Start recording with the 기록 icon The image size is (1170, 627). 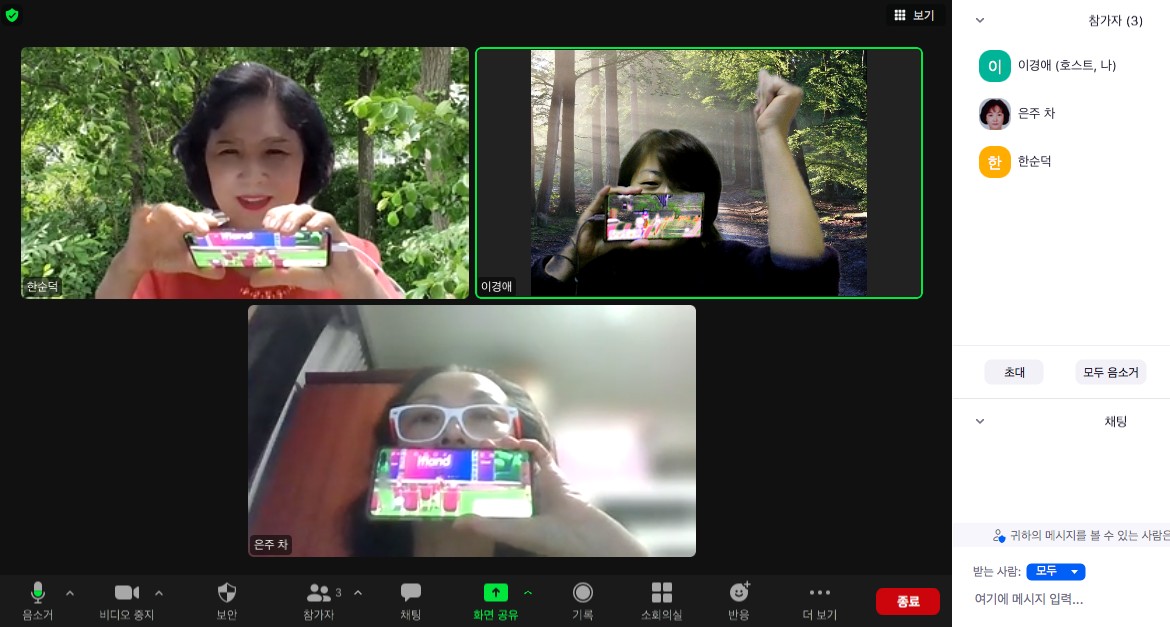583,593
